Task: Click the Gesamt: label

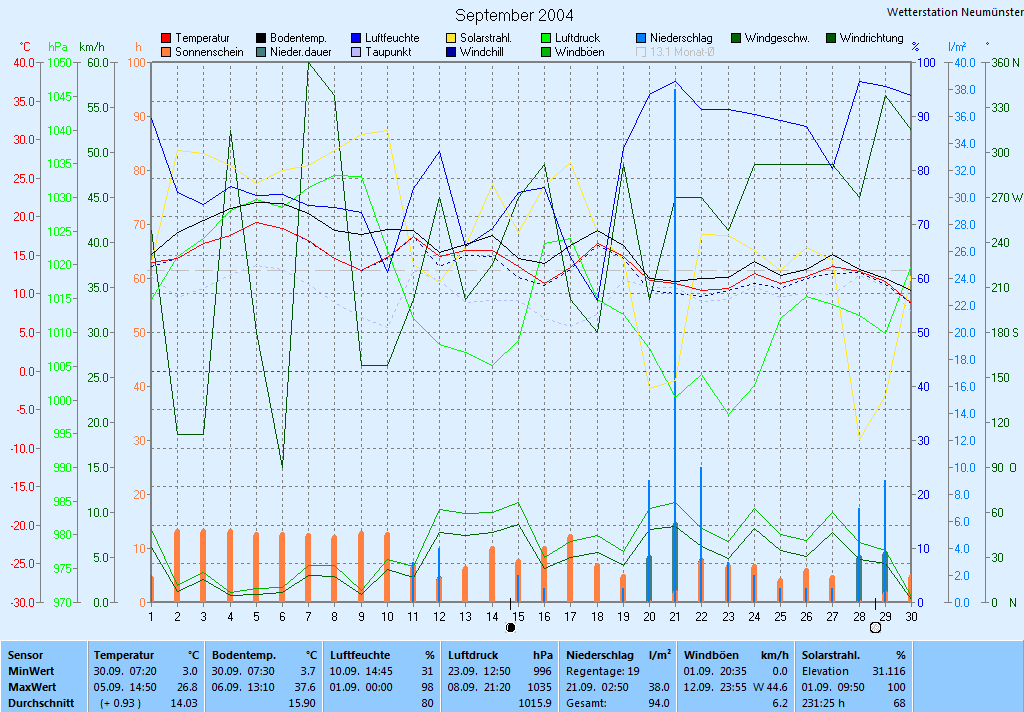Action: click(x=586, y=704)
